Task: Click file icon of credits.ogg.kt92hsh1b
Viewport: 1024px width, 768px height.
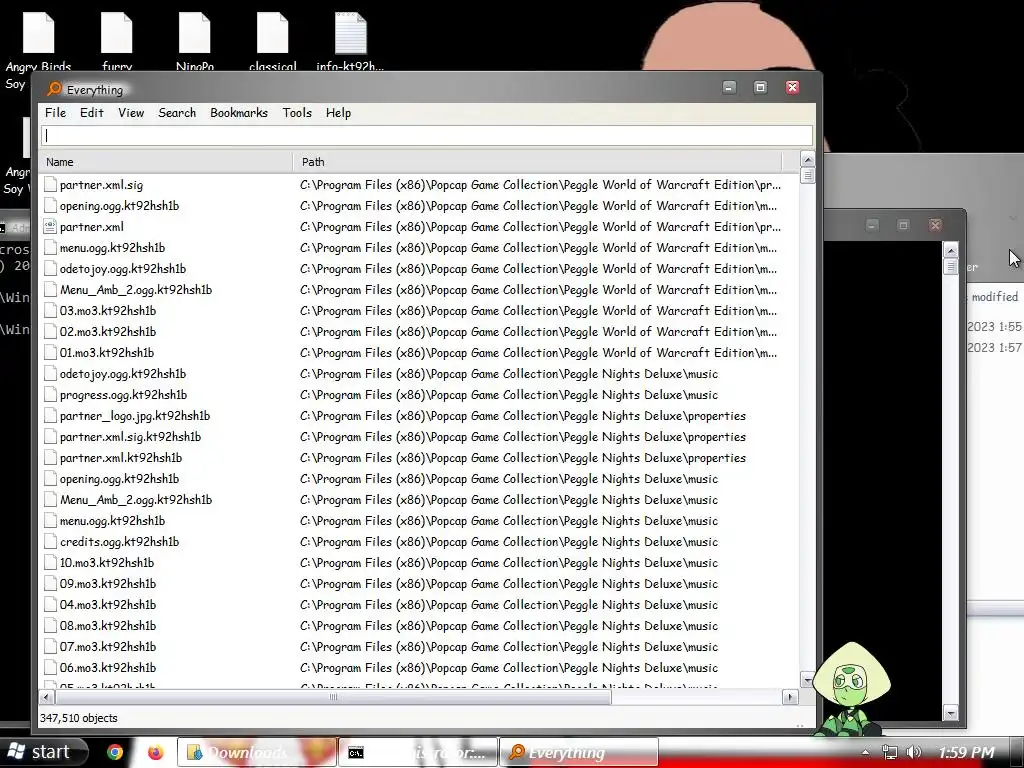Action: (50, 541)
